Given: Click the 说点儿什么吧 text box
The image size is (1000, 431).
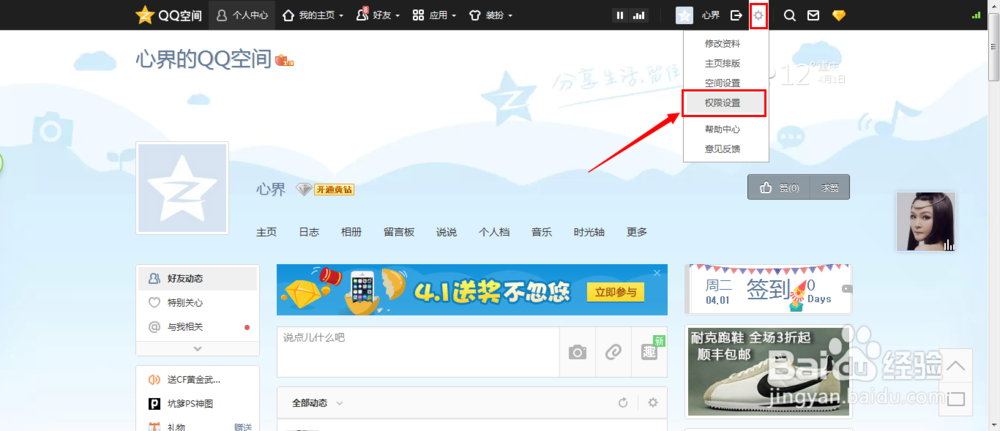Looking at the screenshot, I should 418,352.
